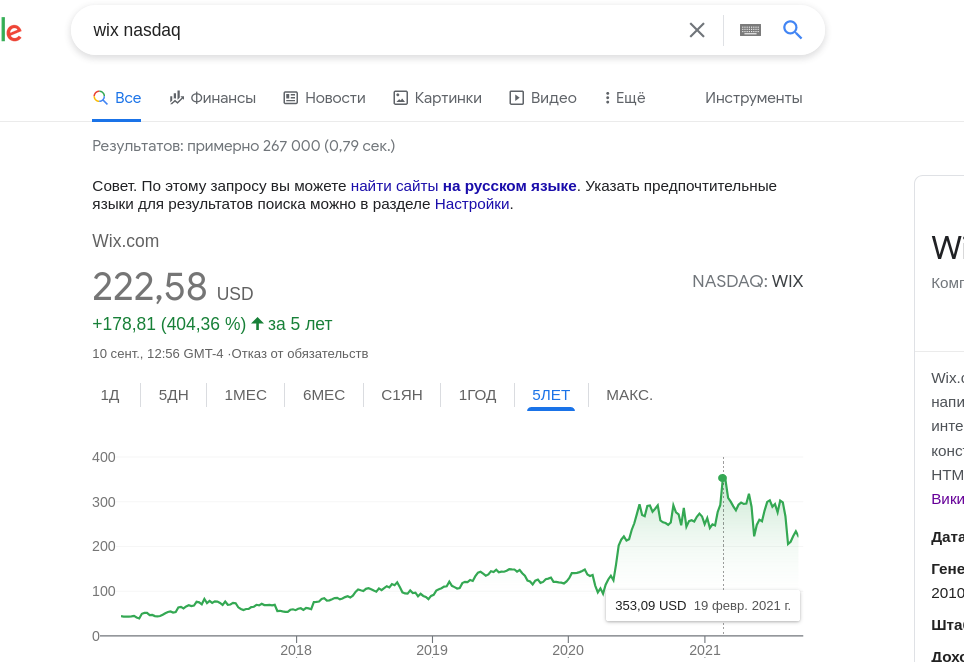The image size is (964, 662).
Task: Select the 1Д chart range
Action: point(110,395)
